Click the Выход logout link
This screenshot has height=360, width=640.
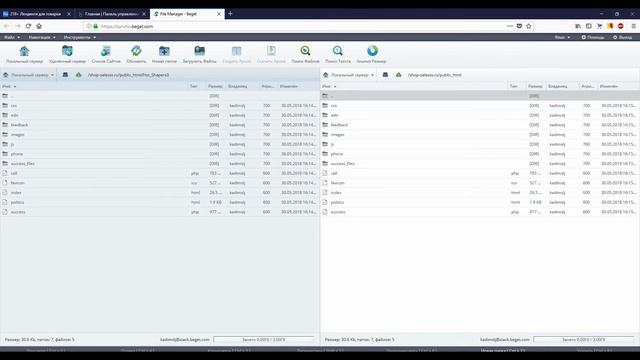(x=622, y=37)
